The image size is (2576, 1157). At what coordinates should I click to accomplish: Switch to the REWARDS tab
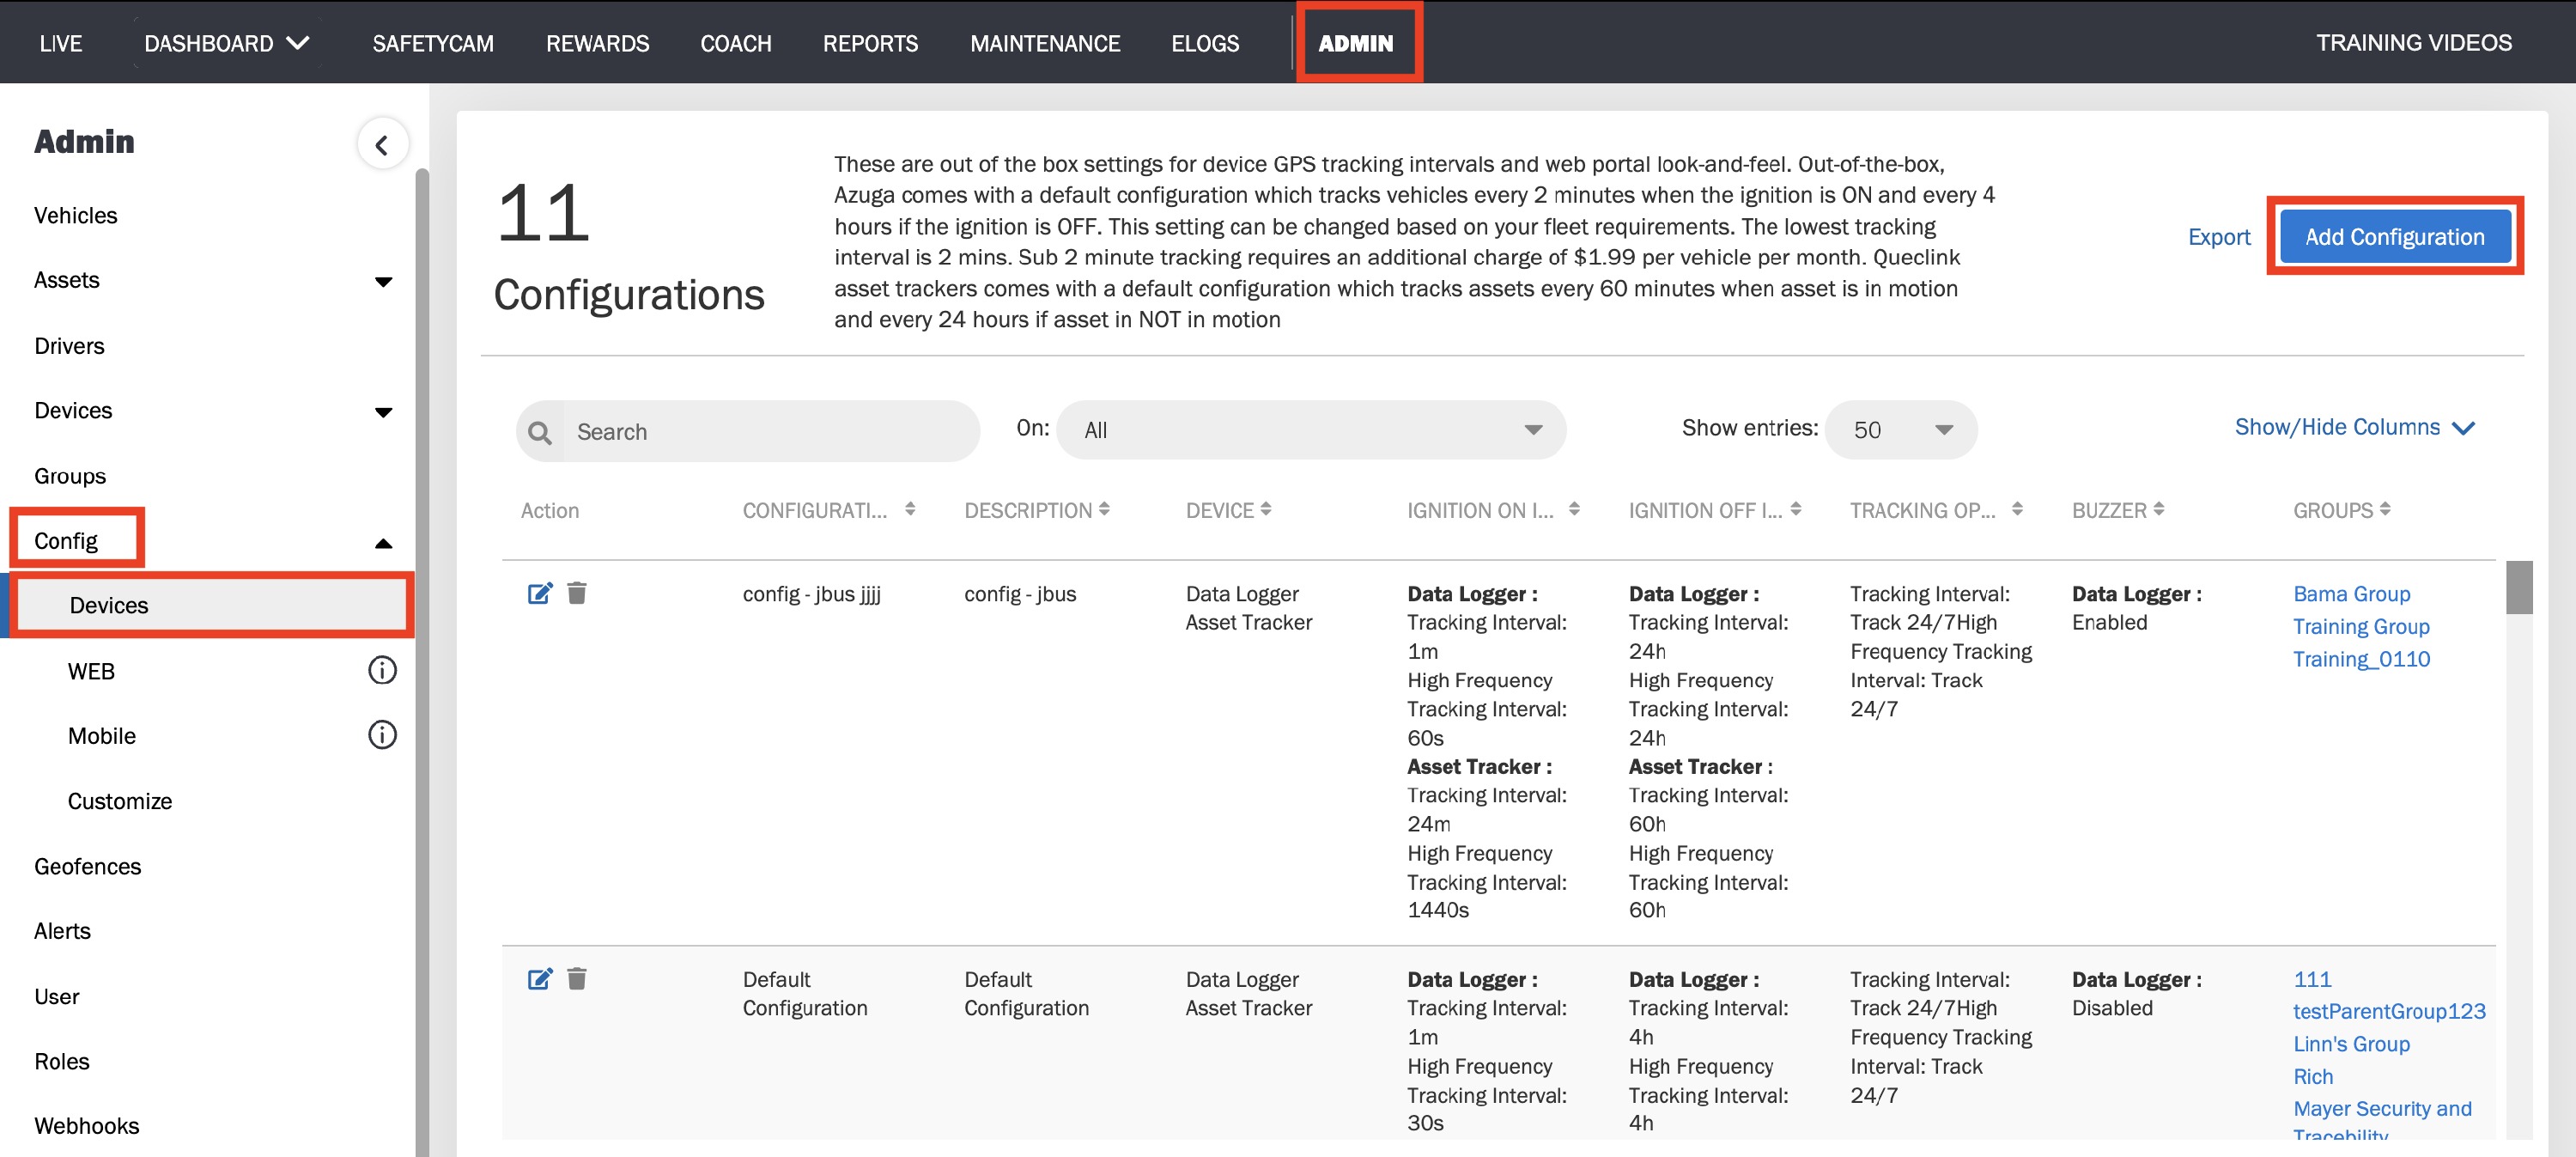[597, 43]
